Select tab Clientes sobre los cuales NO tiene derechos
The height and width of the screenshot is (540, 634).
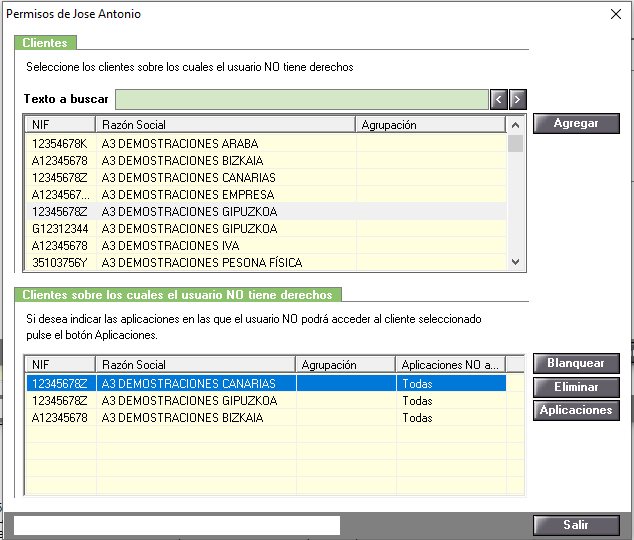tap(178, 295)
